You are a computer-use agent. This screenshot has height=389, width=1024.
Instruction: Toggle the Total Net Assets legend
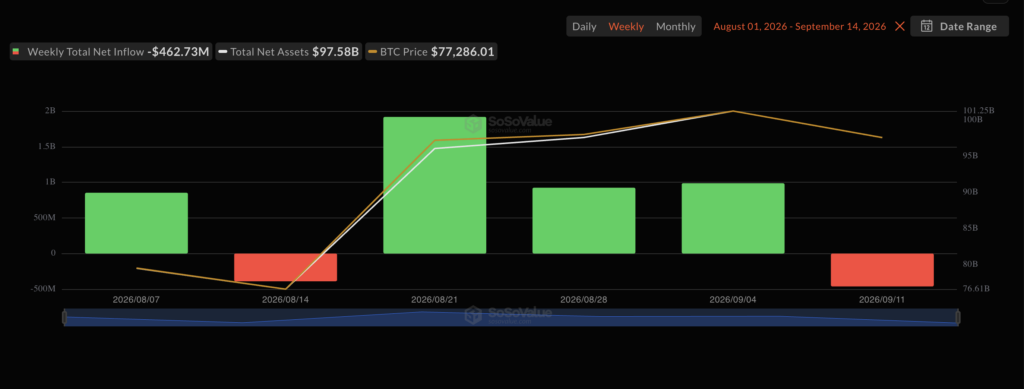[288, 52]
